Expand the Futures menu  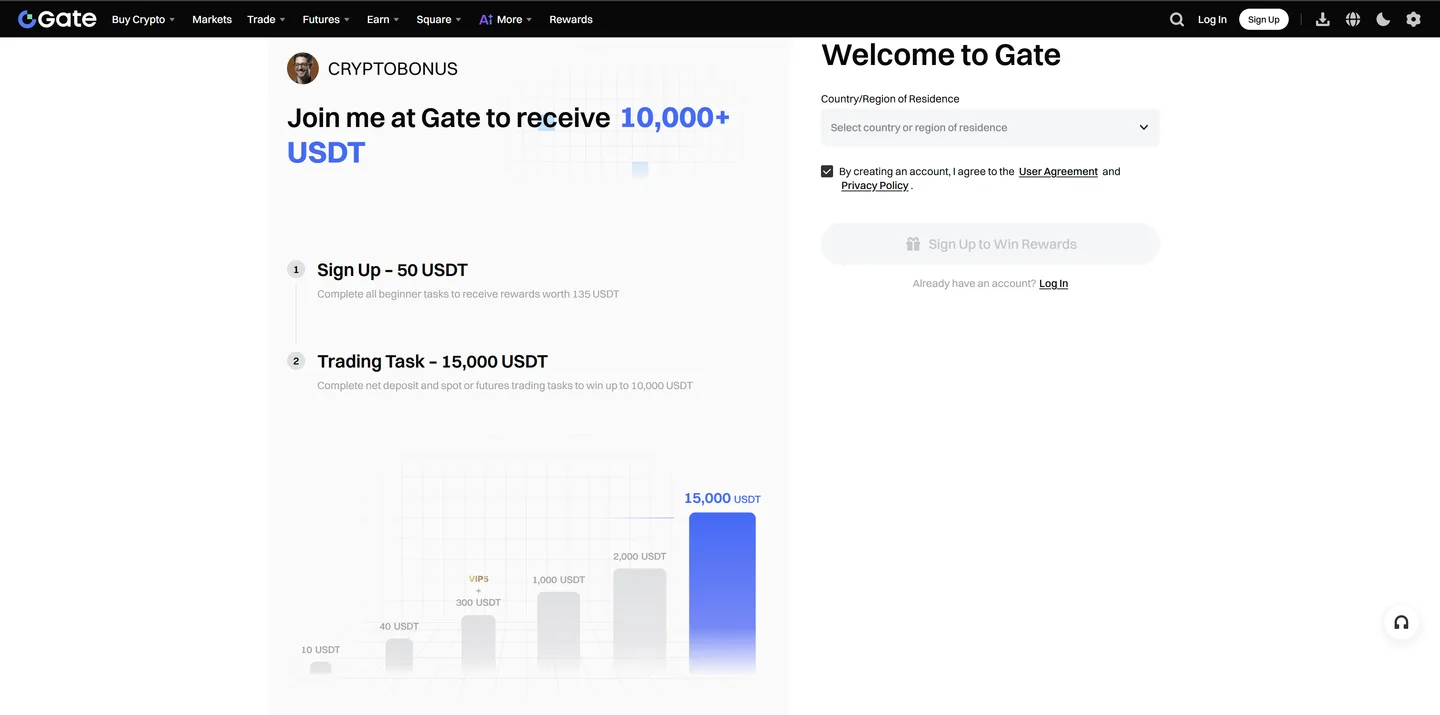tap(326, 19)
